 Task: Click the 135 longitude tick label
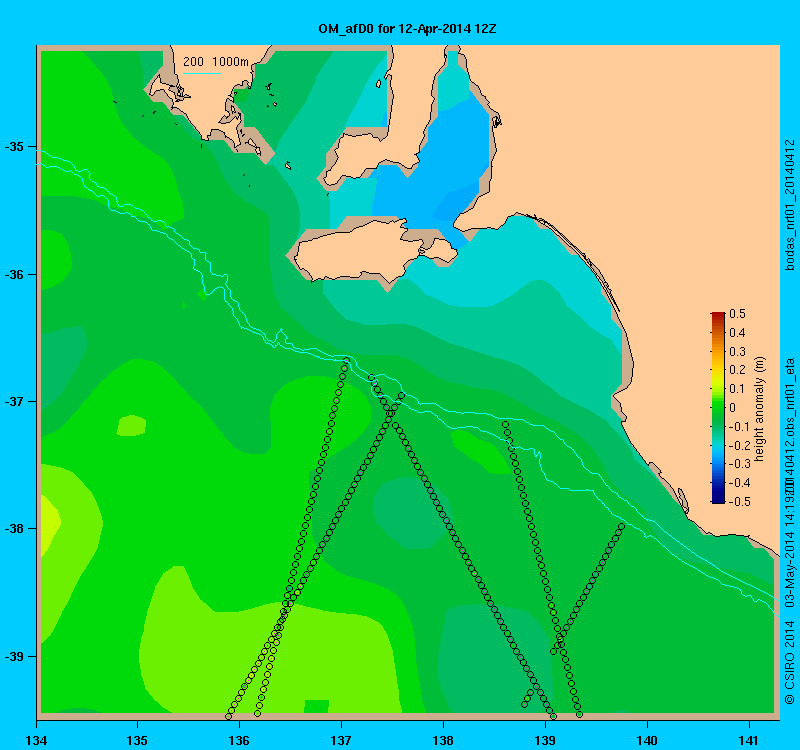tap(137, 740)
